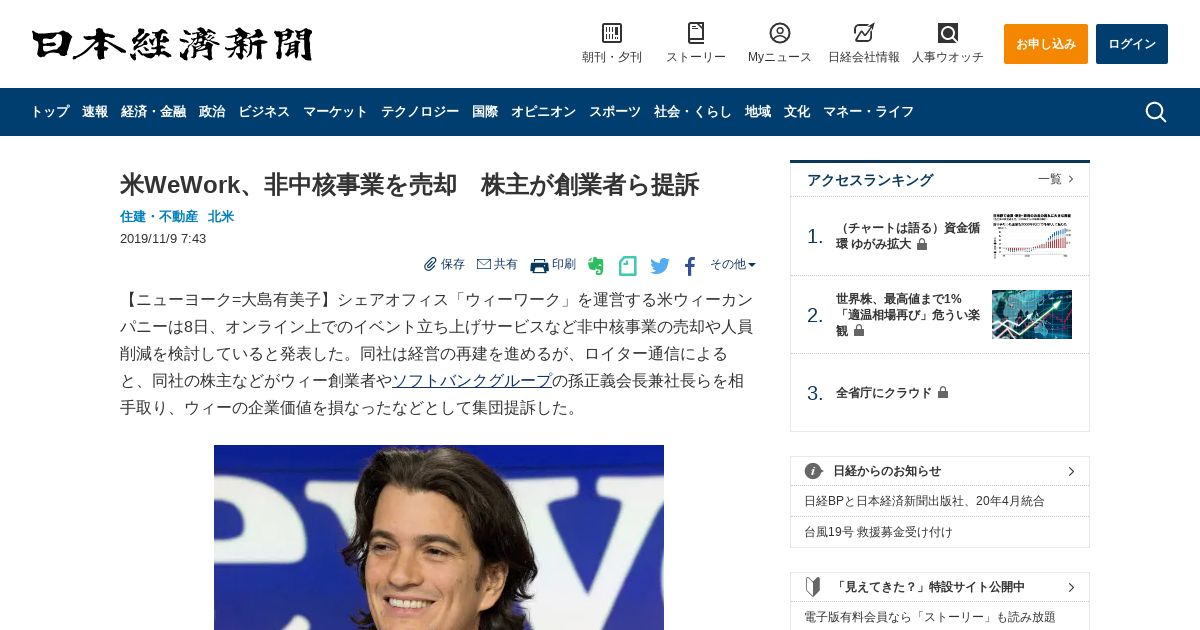Screen dimensions: 1200x630
Task: Share article via Twitter icon
Action: coord(660,266)
